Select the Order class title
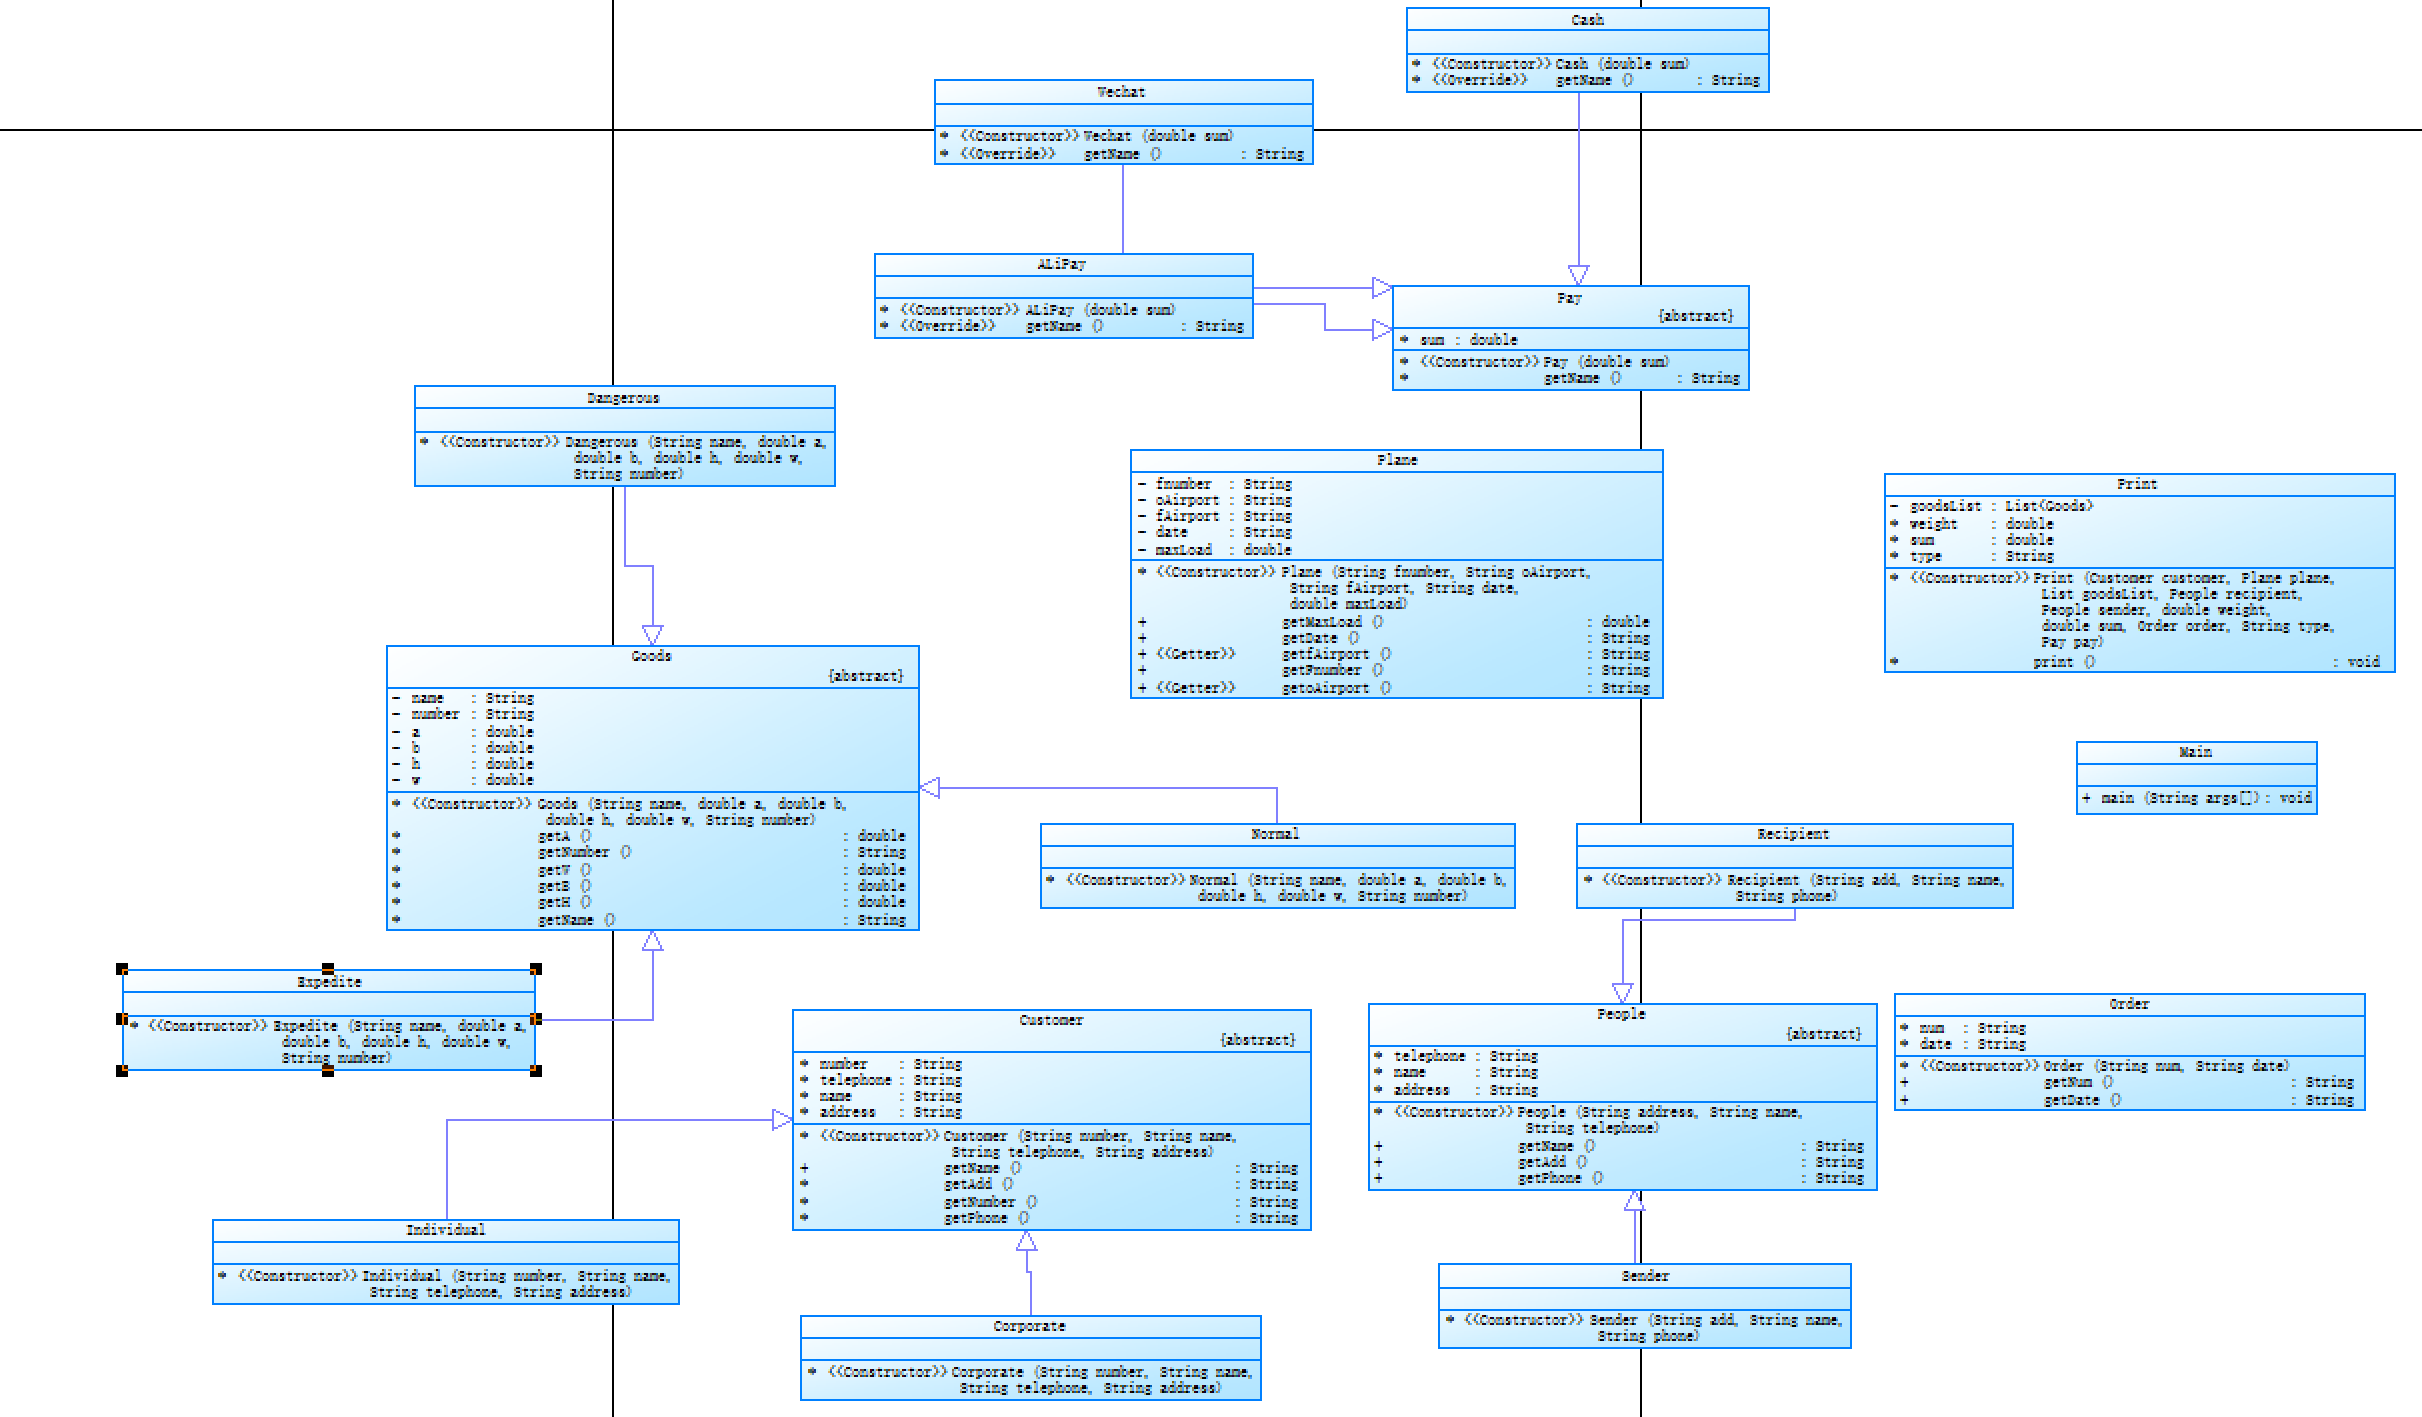 pyautogui.click(x=2129, y=1004)
